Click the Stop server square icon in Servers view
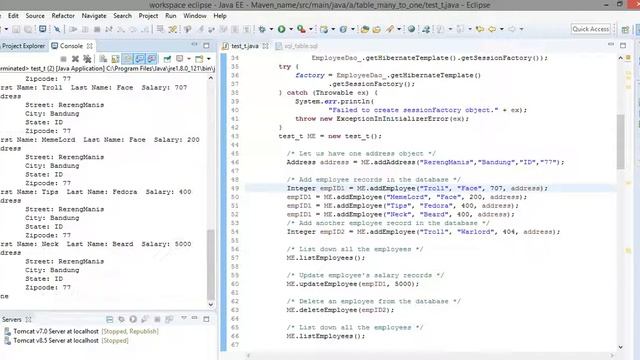The height and width of the screenshot is (360, 640). click(x=157, y=319)
